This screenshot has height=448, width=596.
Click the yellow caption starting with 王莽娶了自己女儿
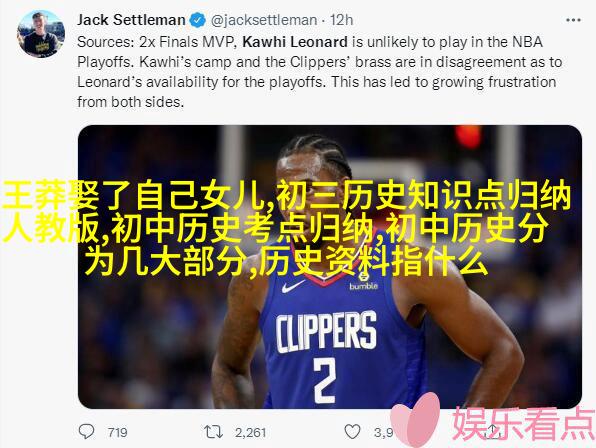[x=287, y=229]
